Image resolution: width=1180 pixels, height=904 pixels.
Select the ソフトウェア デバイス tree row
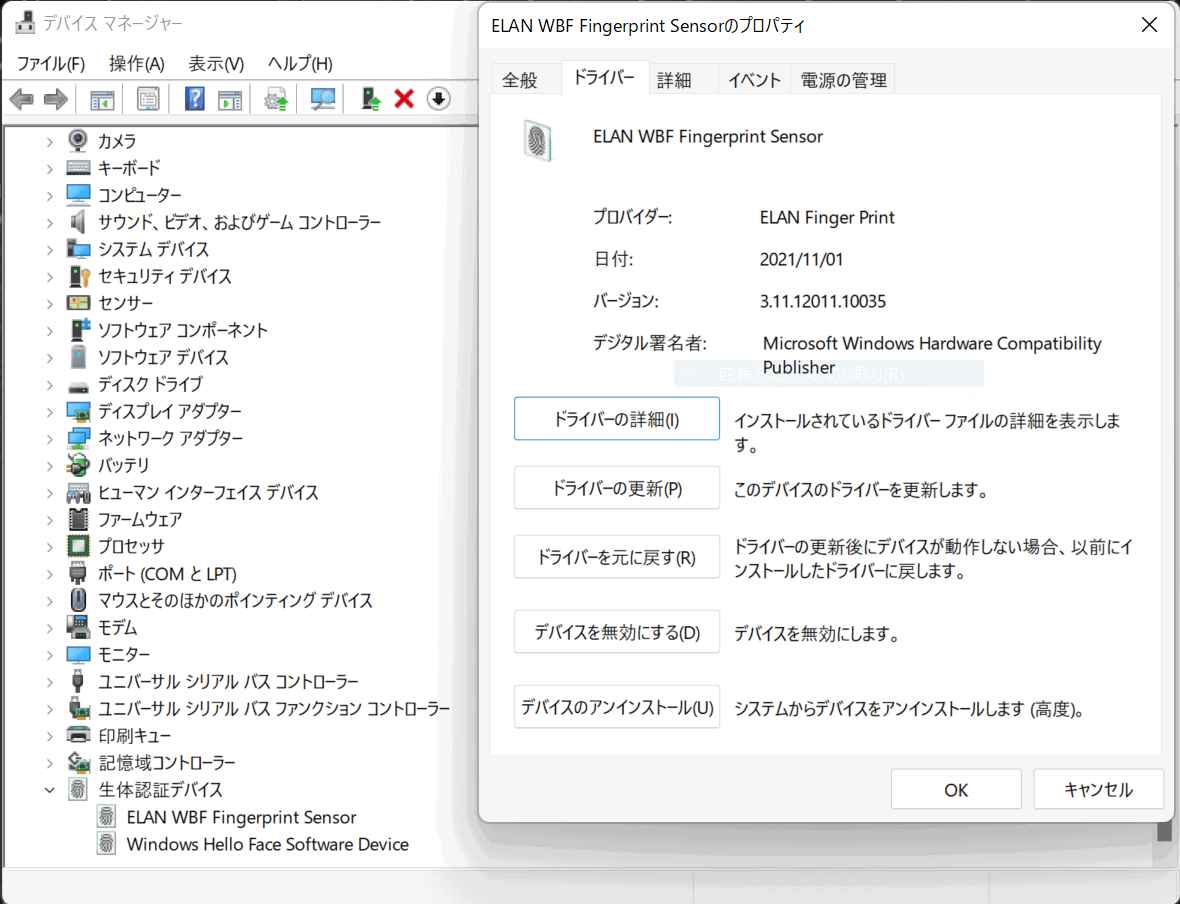click(x=163, y=358)
